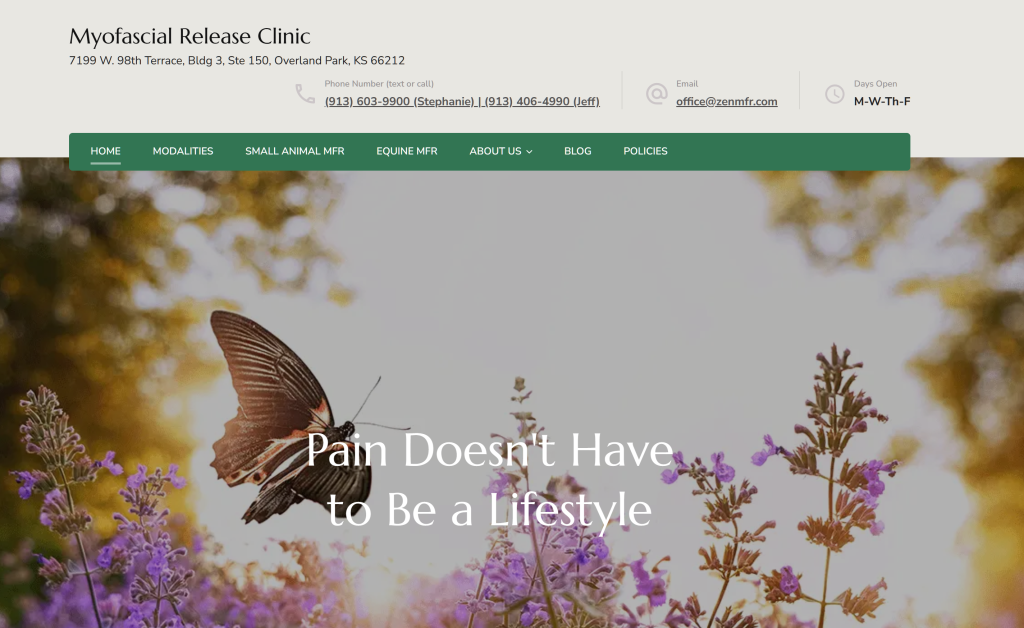The image size is (1024, 628).
Task: Email office@zenmfr.com
Action: 727,101
